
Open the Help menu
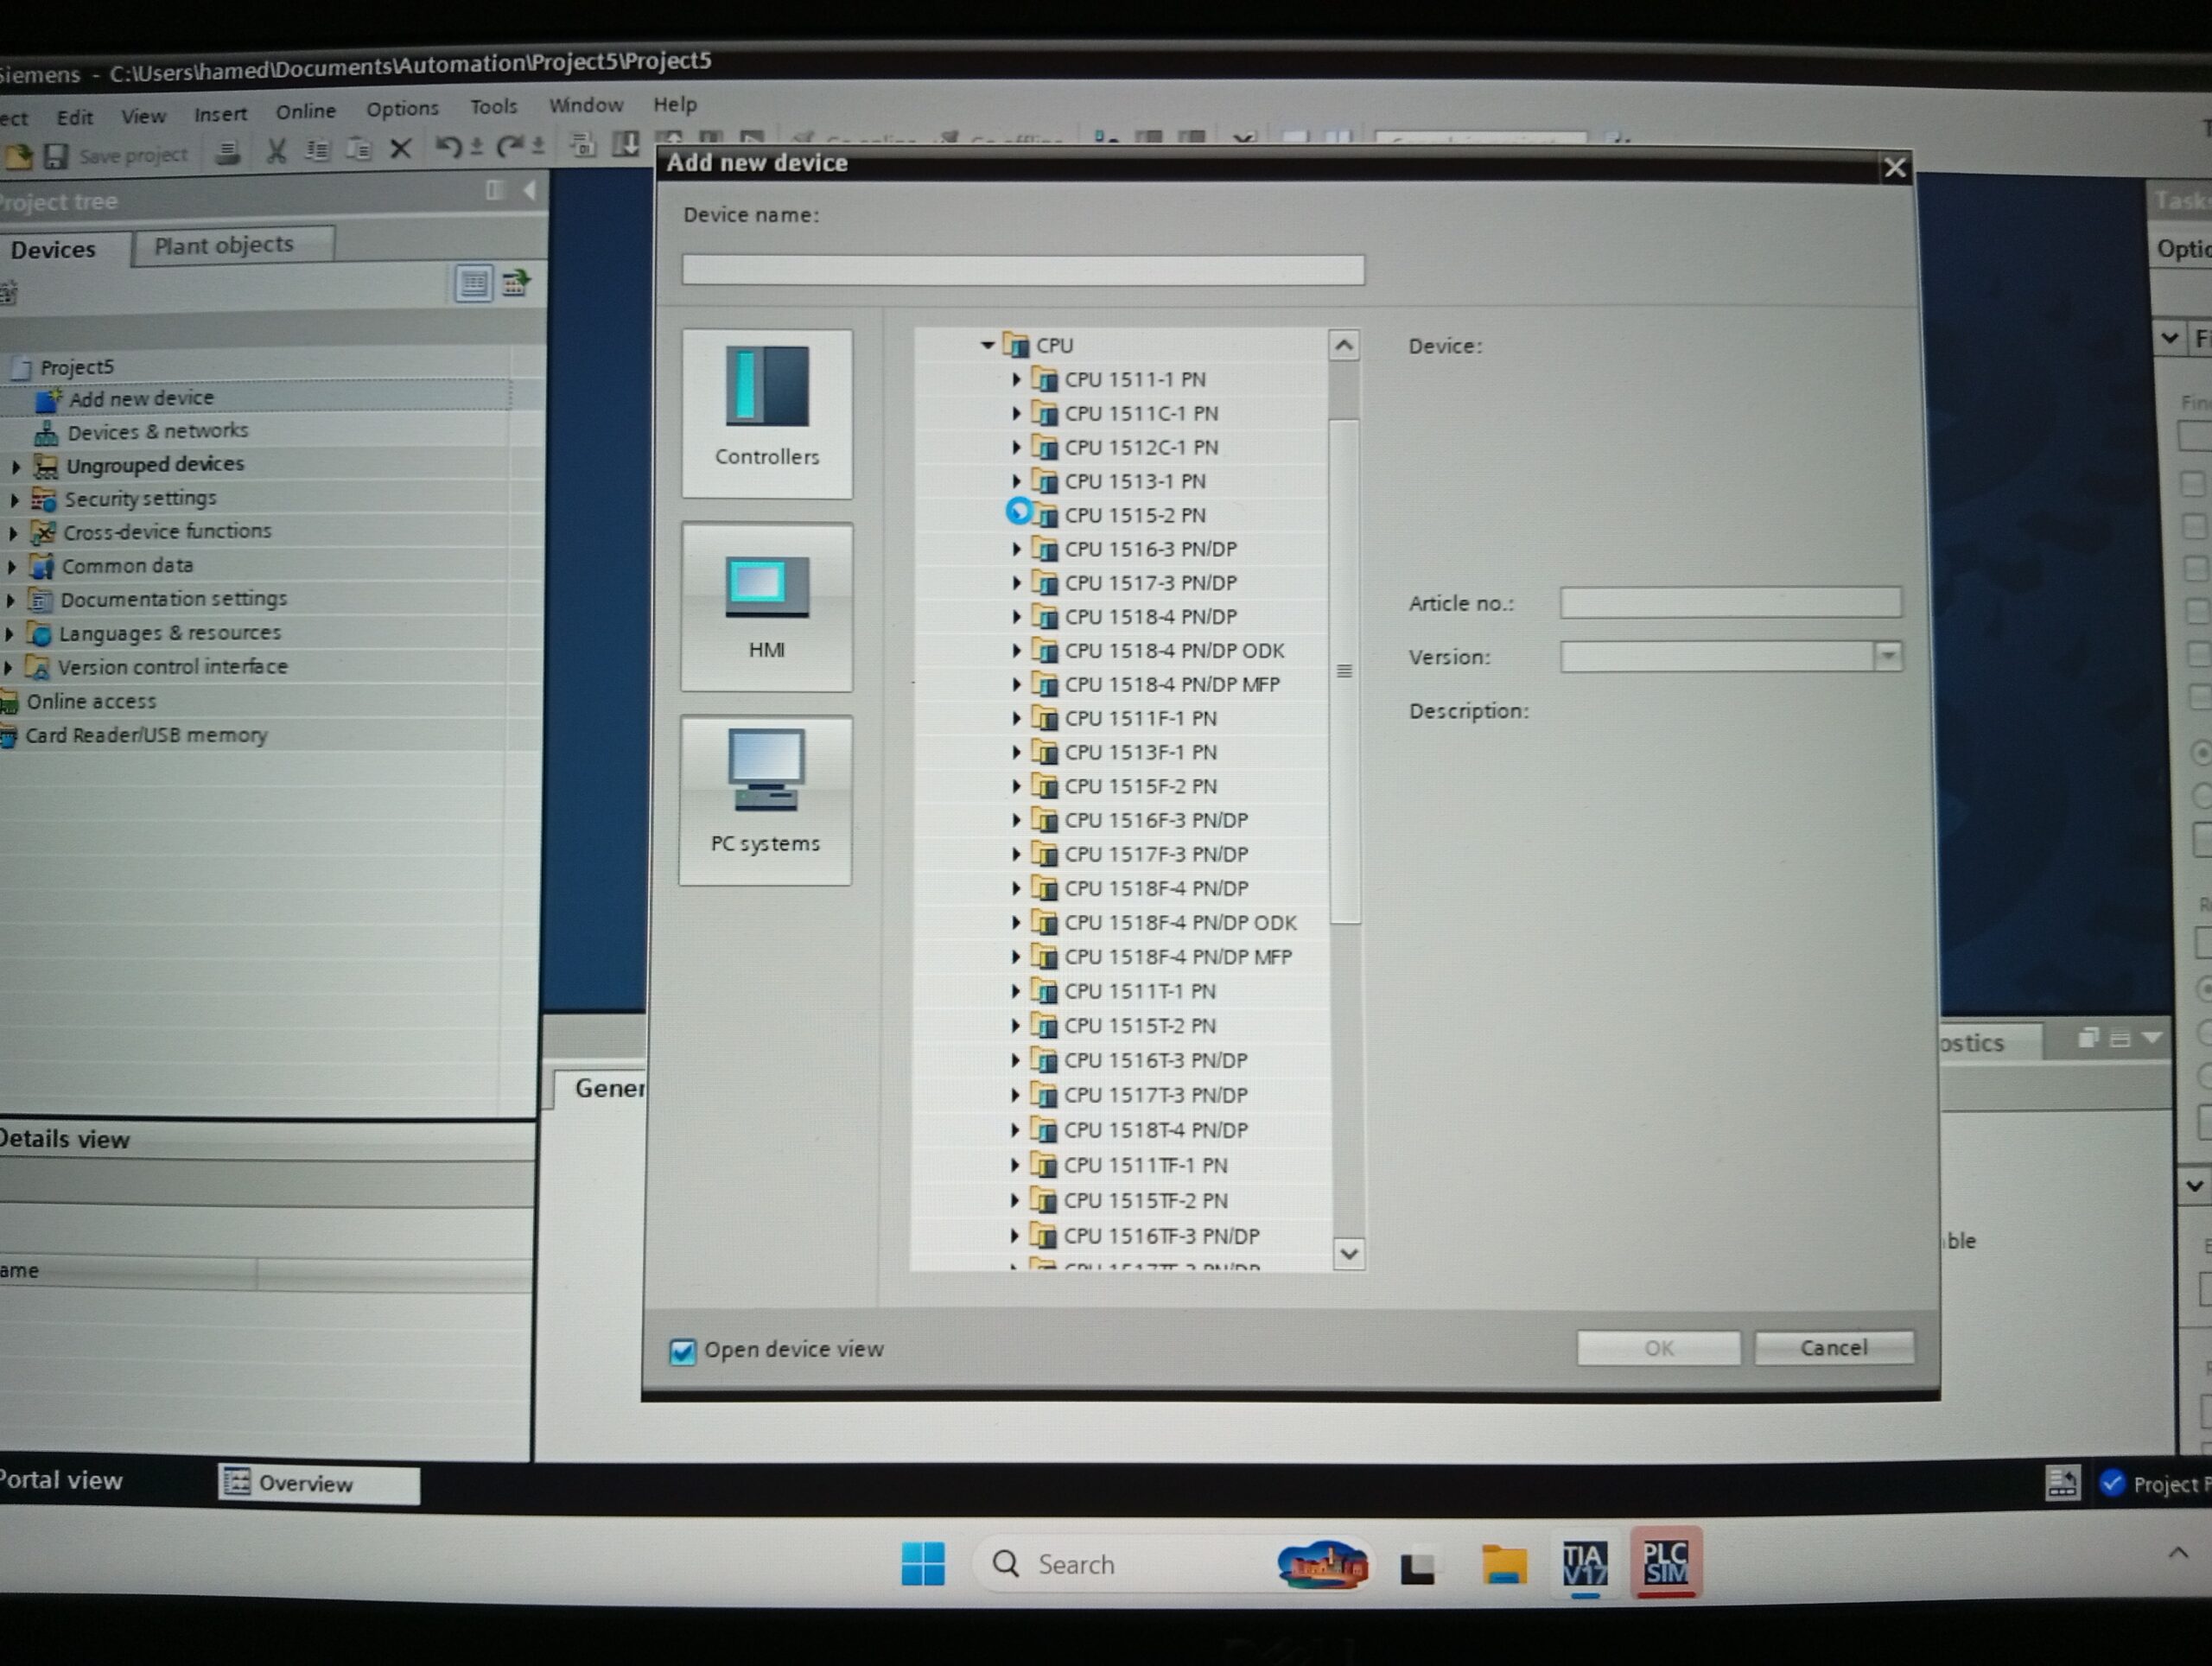click(x=675, y=104)
